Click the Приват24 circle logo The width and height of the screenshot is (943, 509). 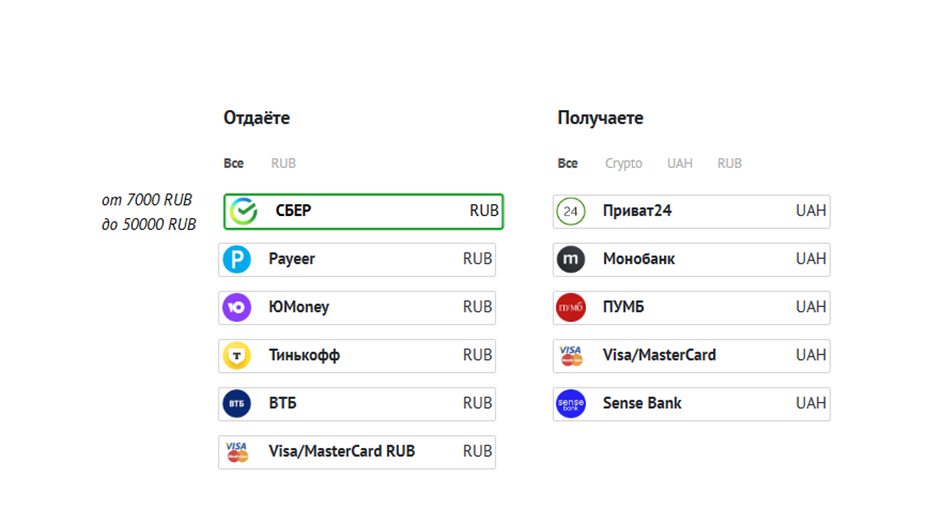click(571, 211)
